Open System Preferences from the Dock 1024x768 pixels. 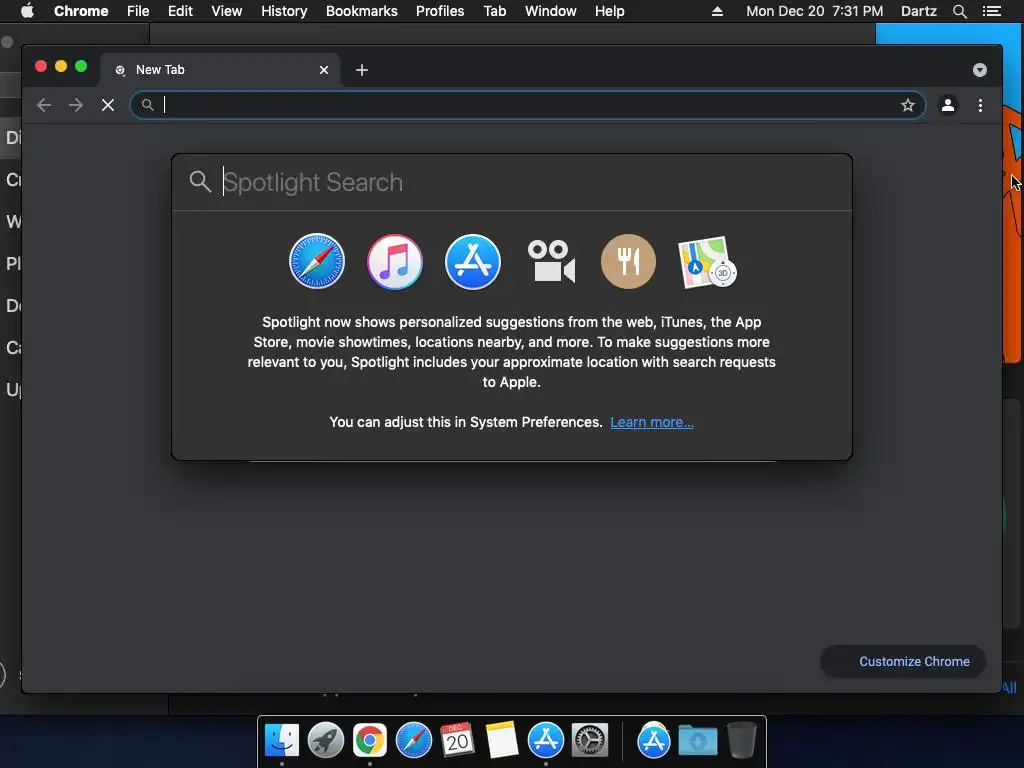pyautogui.click(x=590, y=740)
